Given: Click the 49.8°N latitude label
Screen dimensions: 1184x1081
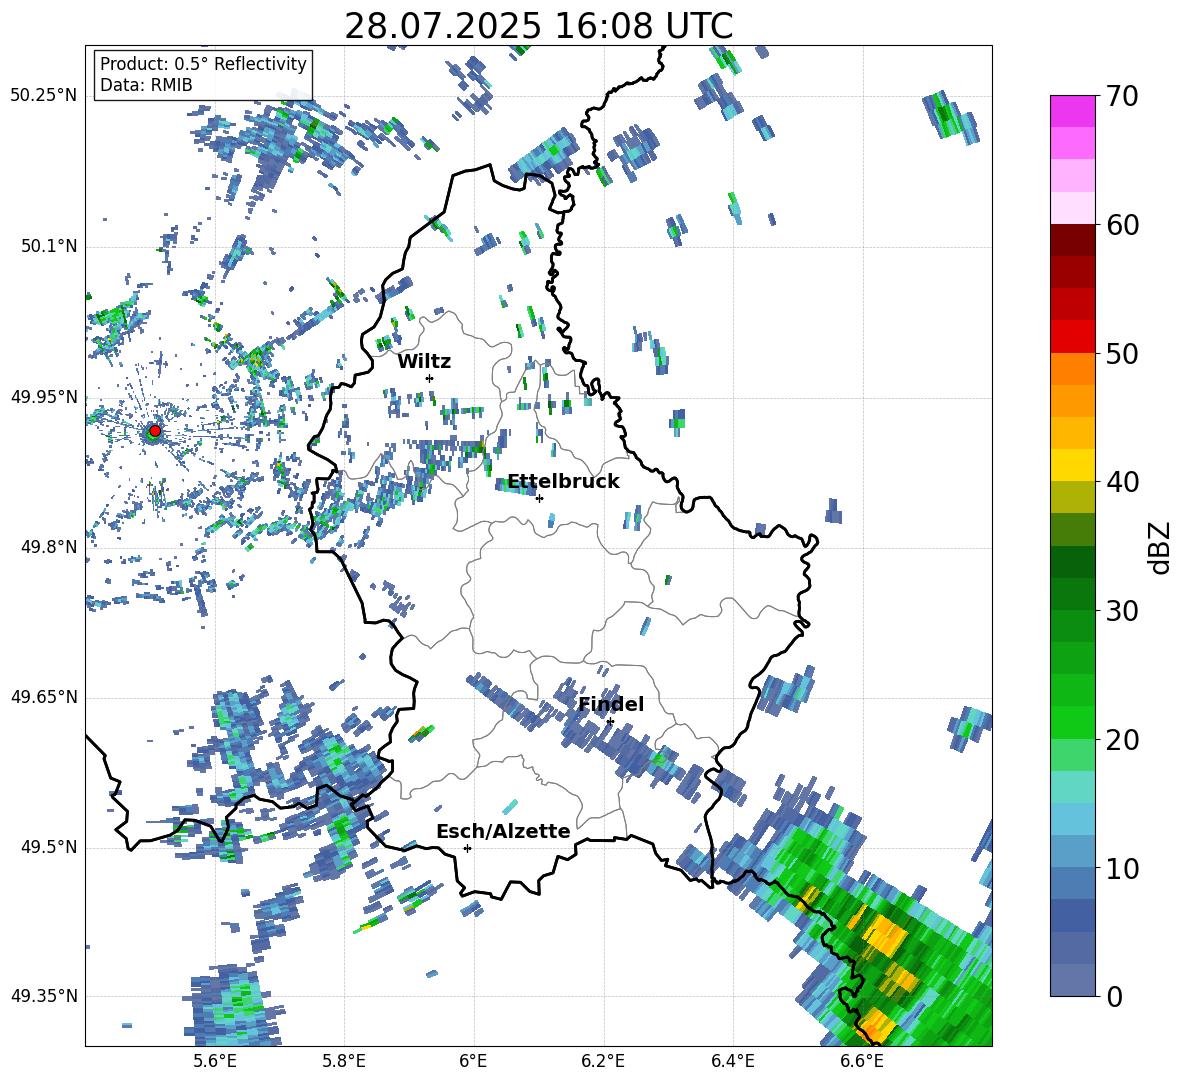Looking at the screenshot, I should (x=48, y=547).
